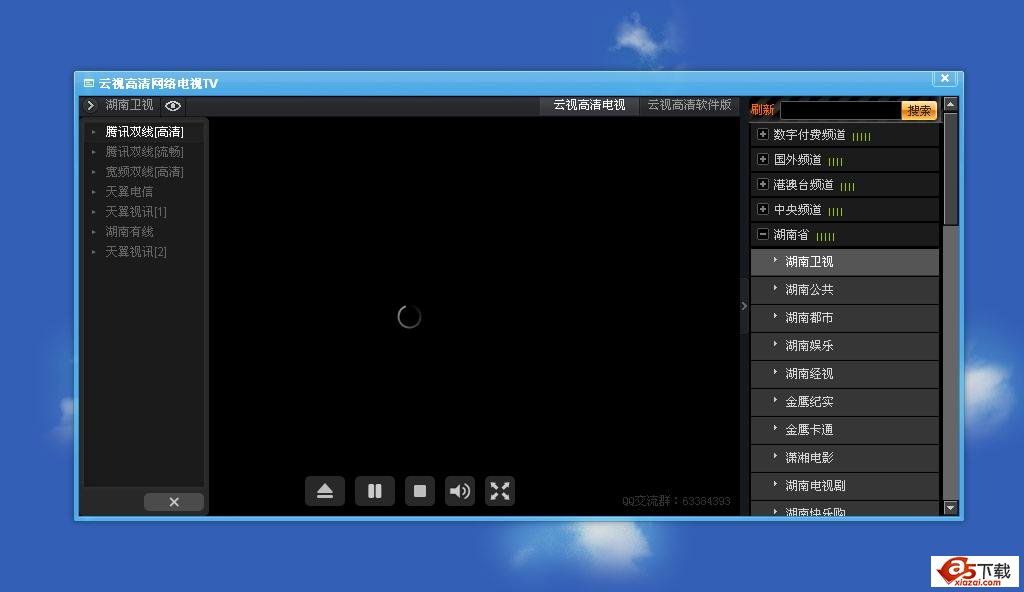Expand the 数字付费频道 category

[x=763, y=134]
